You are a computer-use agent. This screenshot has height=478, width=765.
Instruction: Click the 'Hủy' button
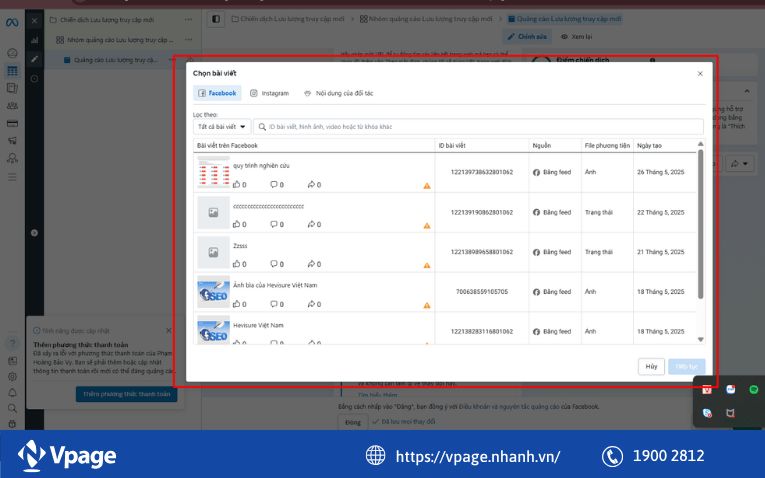click(651, 367)
